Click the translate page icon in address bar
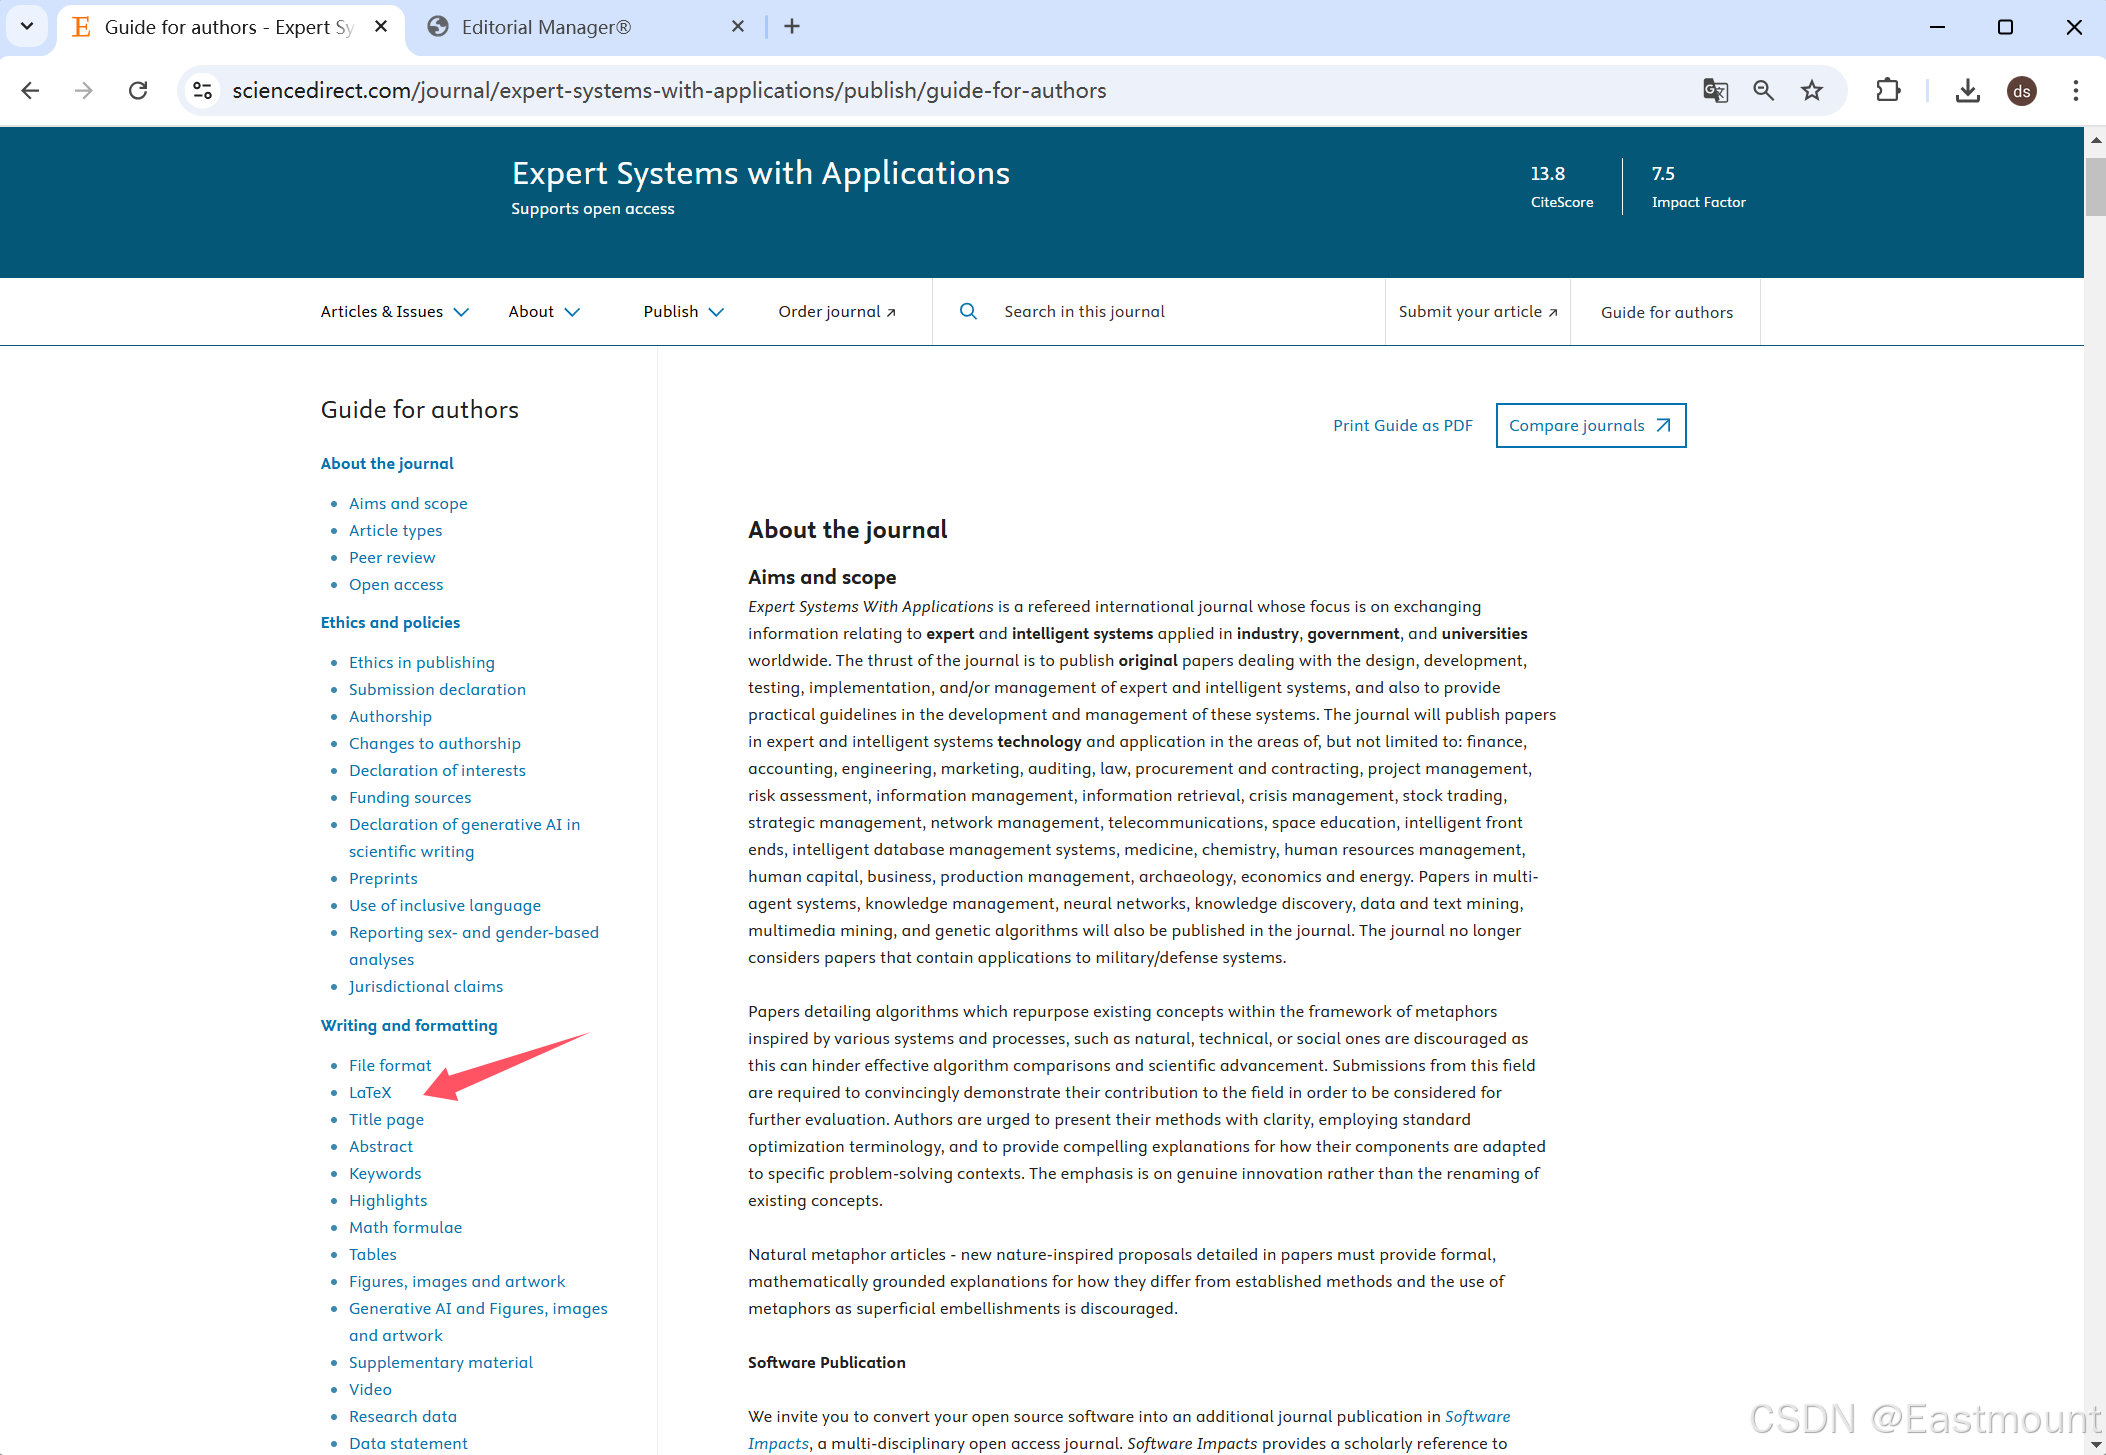Viewport: 2106px width, 1455px height. pyautogui.click(x=1715, y=90)
